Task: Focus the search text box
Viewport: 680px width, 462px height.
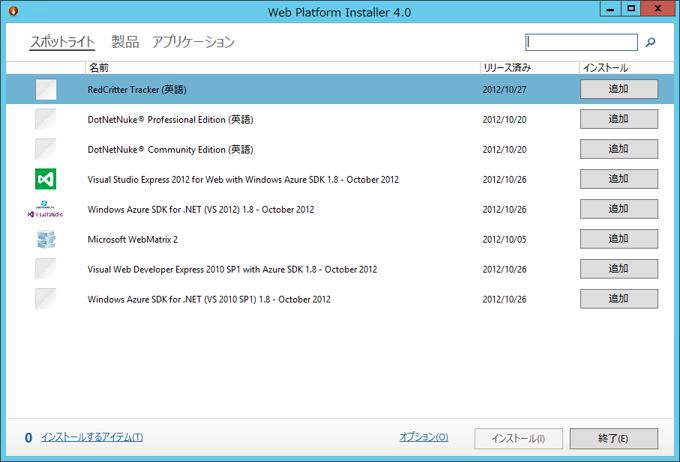Action: point(581,42)
